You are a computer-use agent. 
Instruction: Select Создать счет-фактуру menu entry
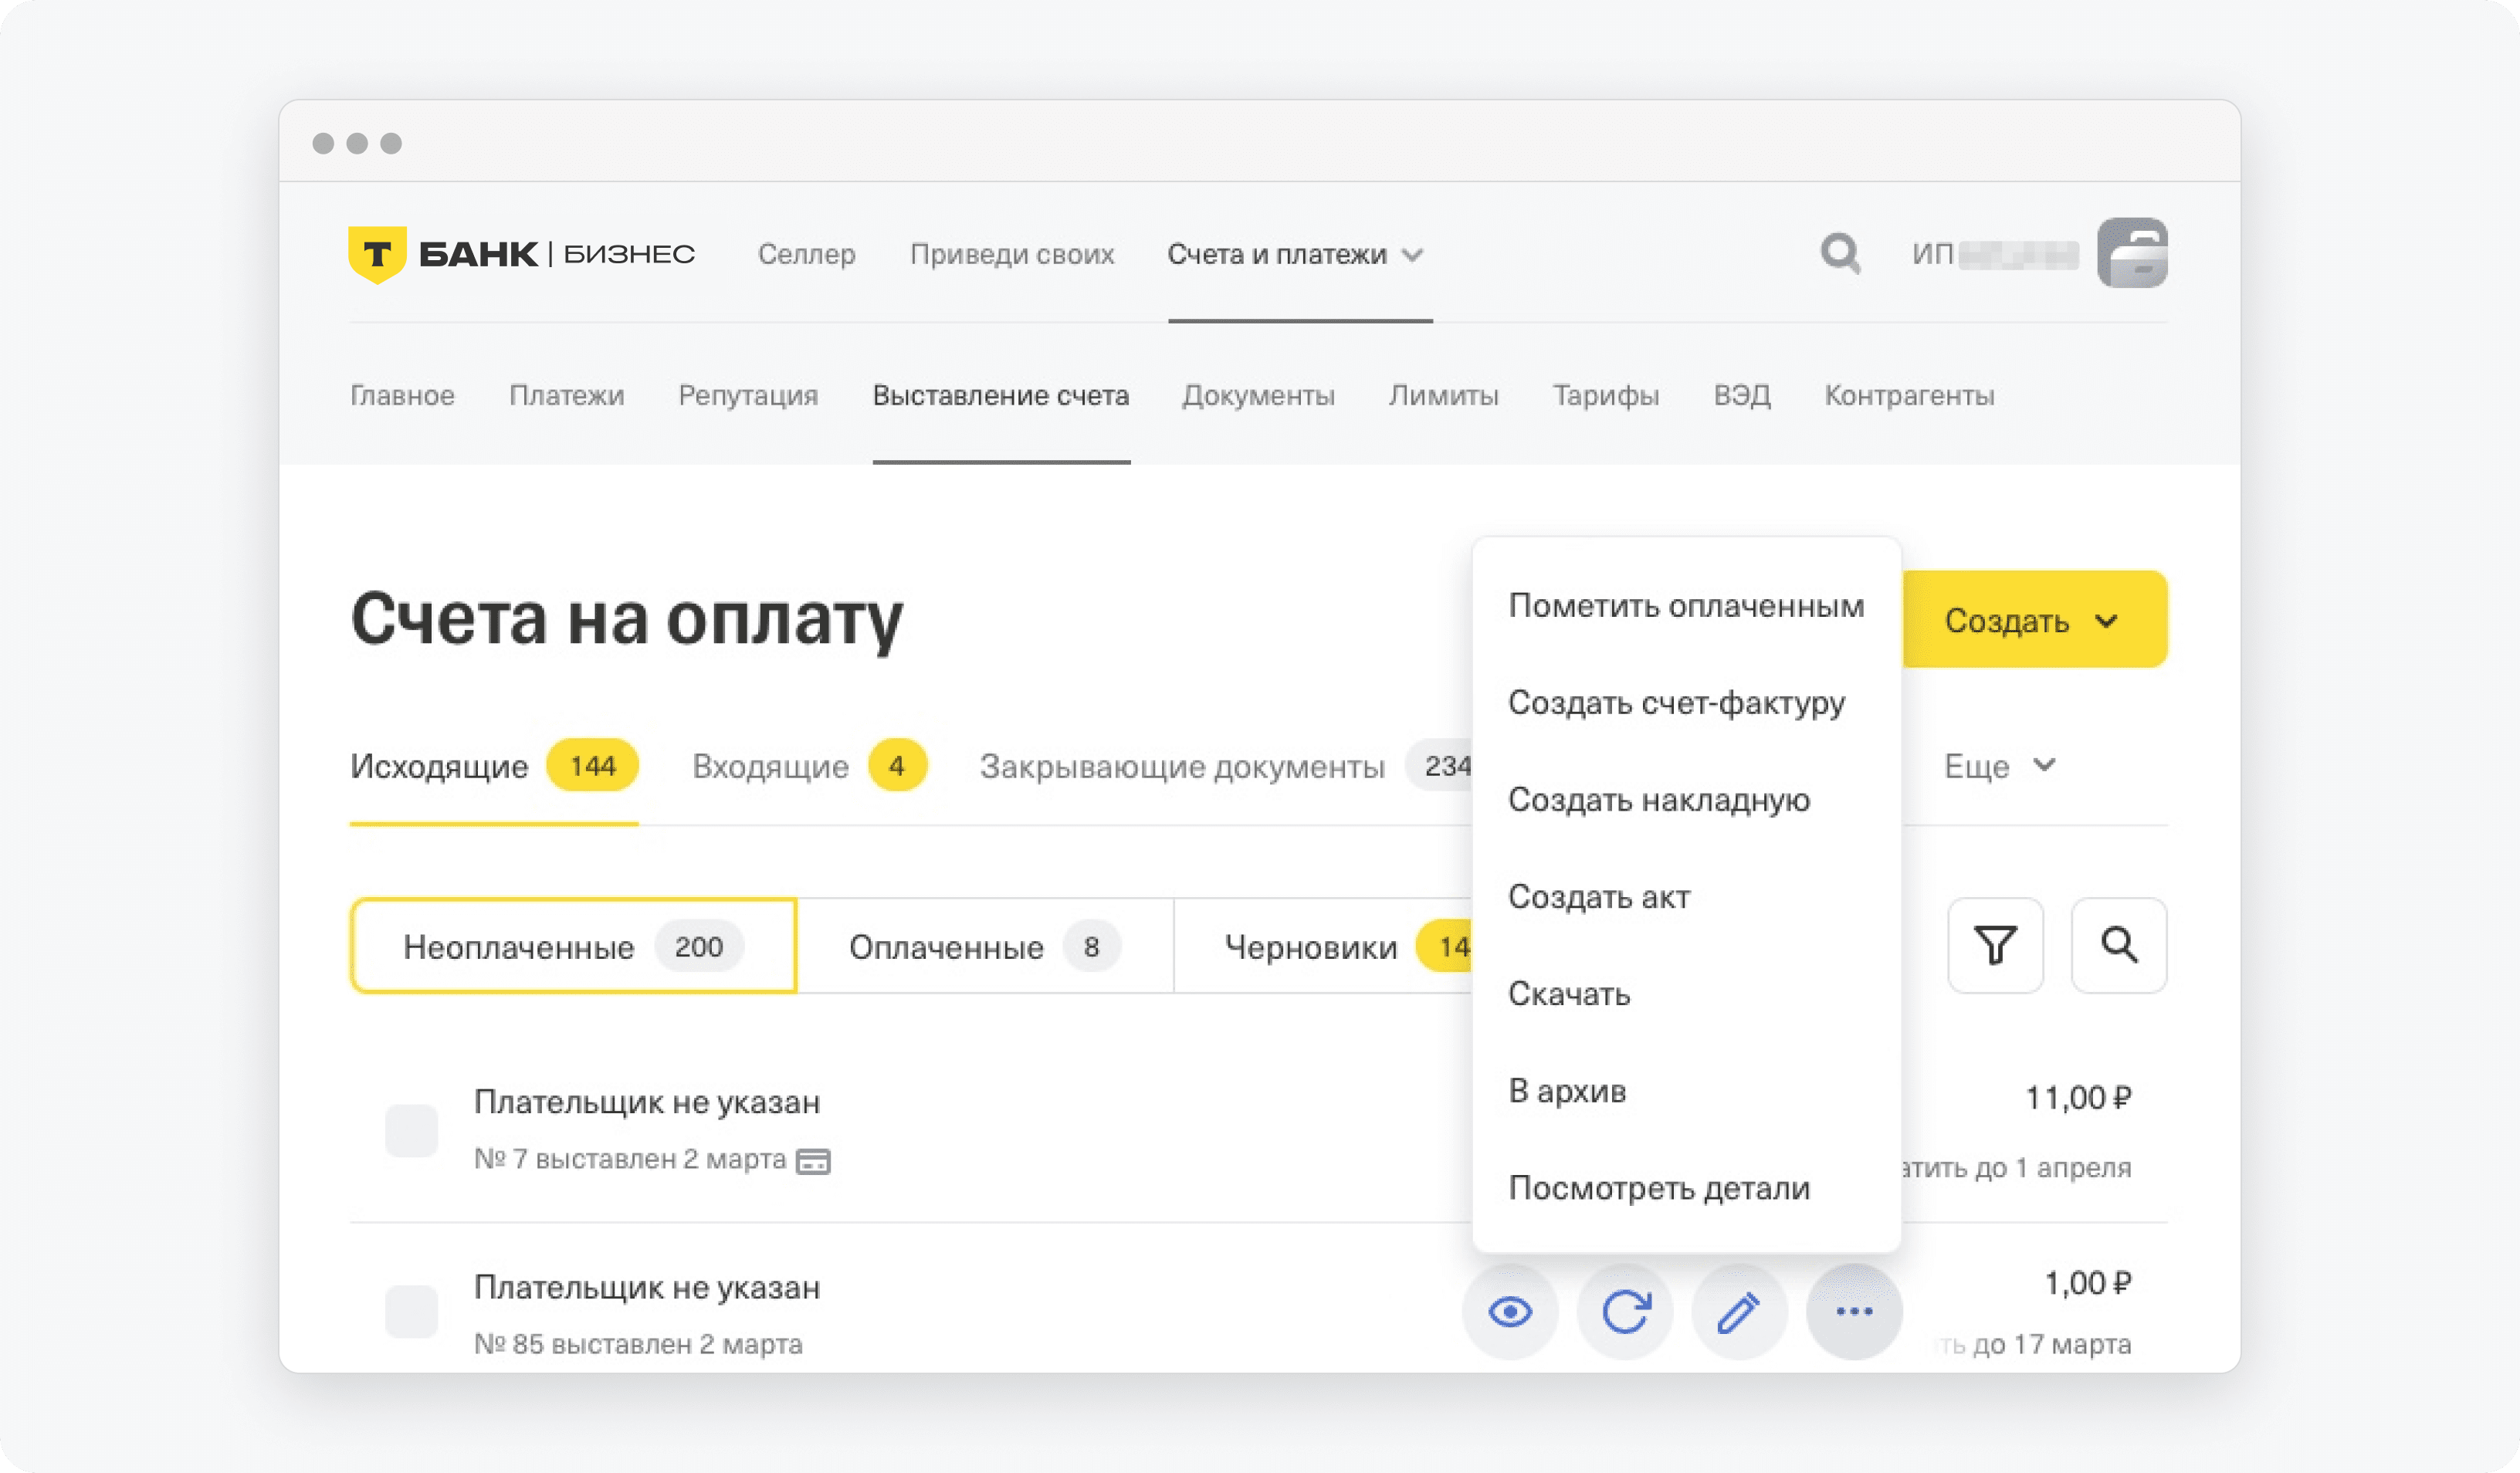click(1676, 703)
